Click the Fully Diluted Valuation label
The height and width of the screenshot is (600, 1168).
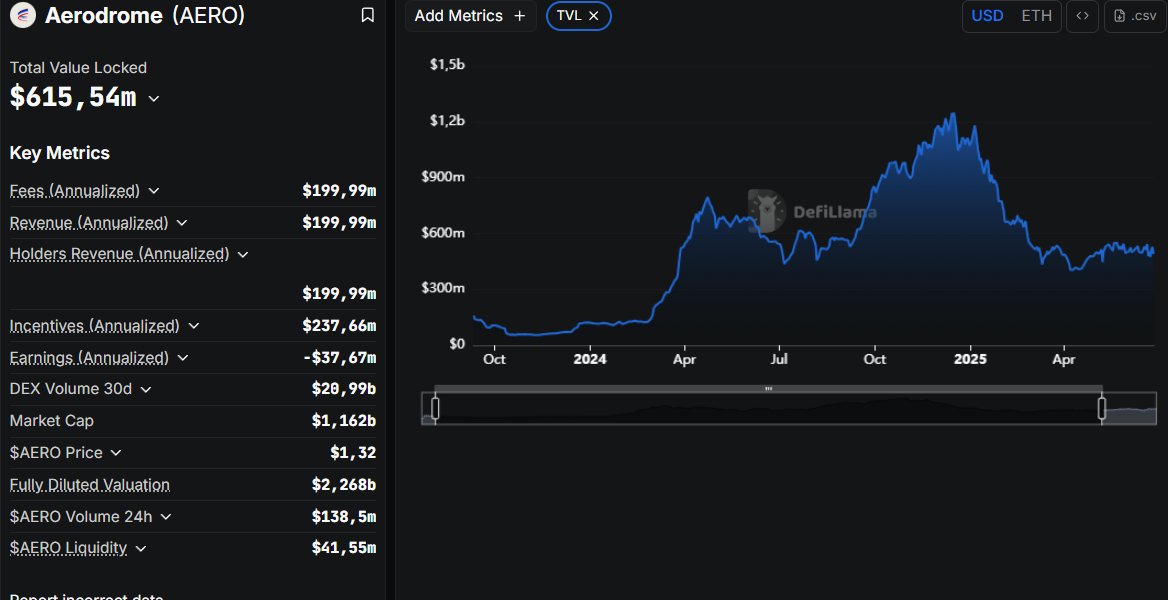[x=89, y=484]
